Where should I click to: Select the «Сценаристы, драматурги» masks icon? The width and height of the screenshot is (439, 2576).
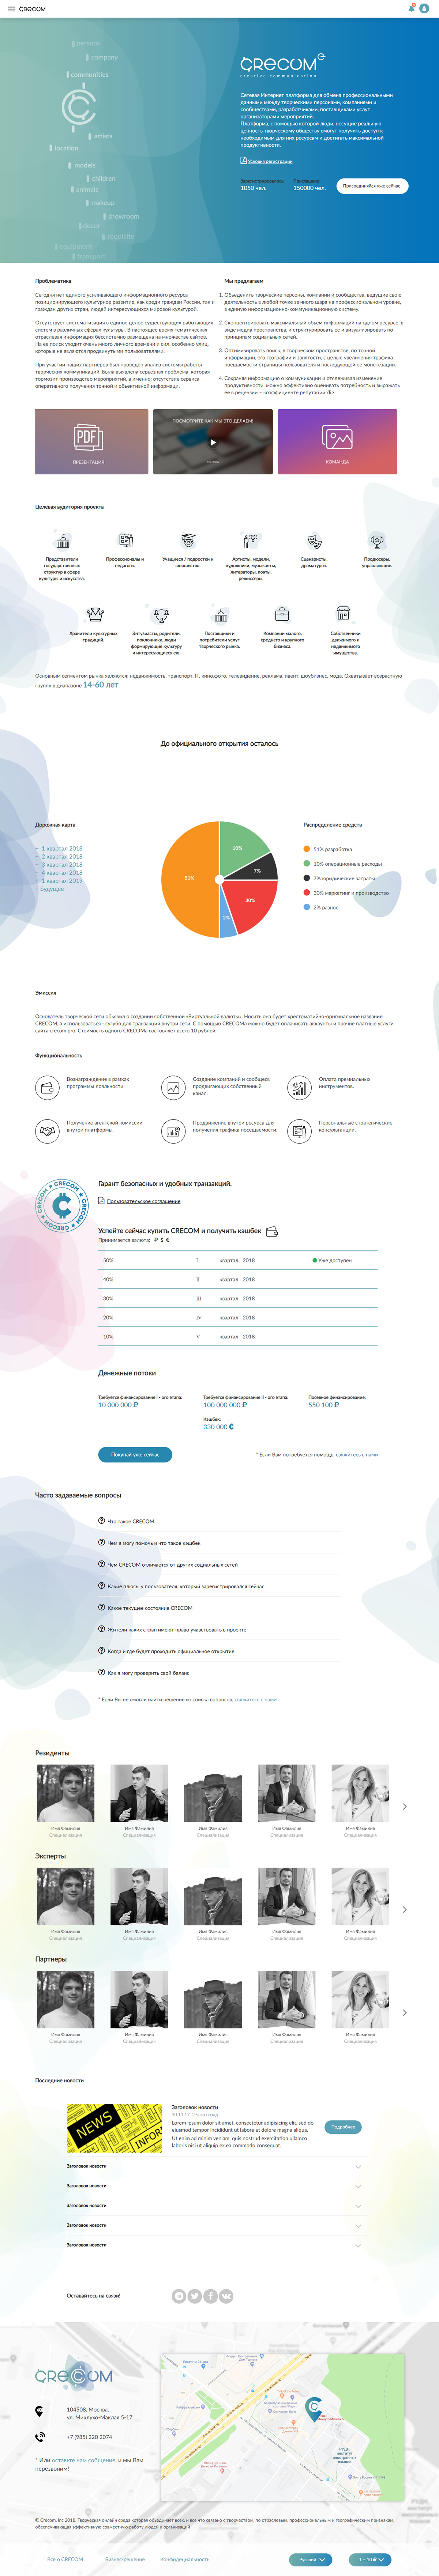314,540
